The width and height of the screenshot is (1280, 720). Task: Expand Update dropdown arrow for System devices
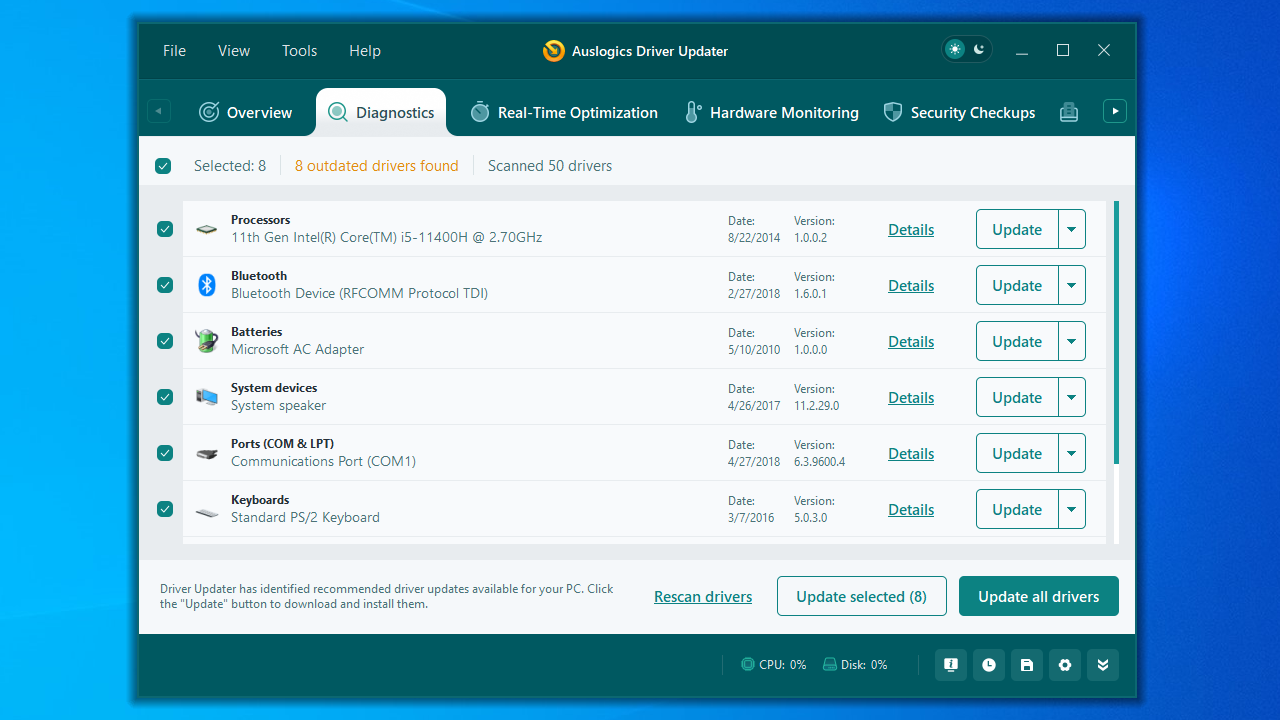[1071, 397]
